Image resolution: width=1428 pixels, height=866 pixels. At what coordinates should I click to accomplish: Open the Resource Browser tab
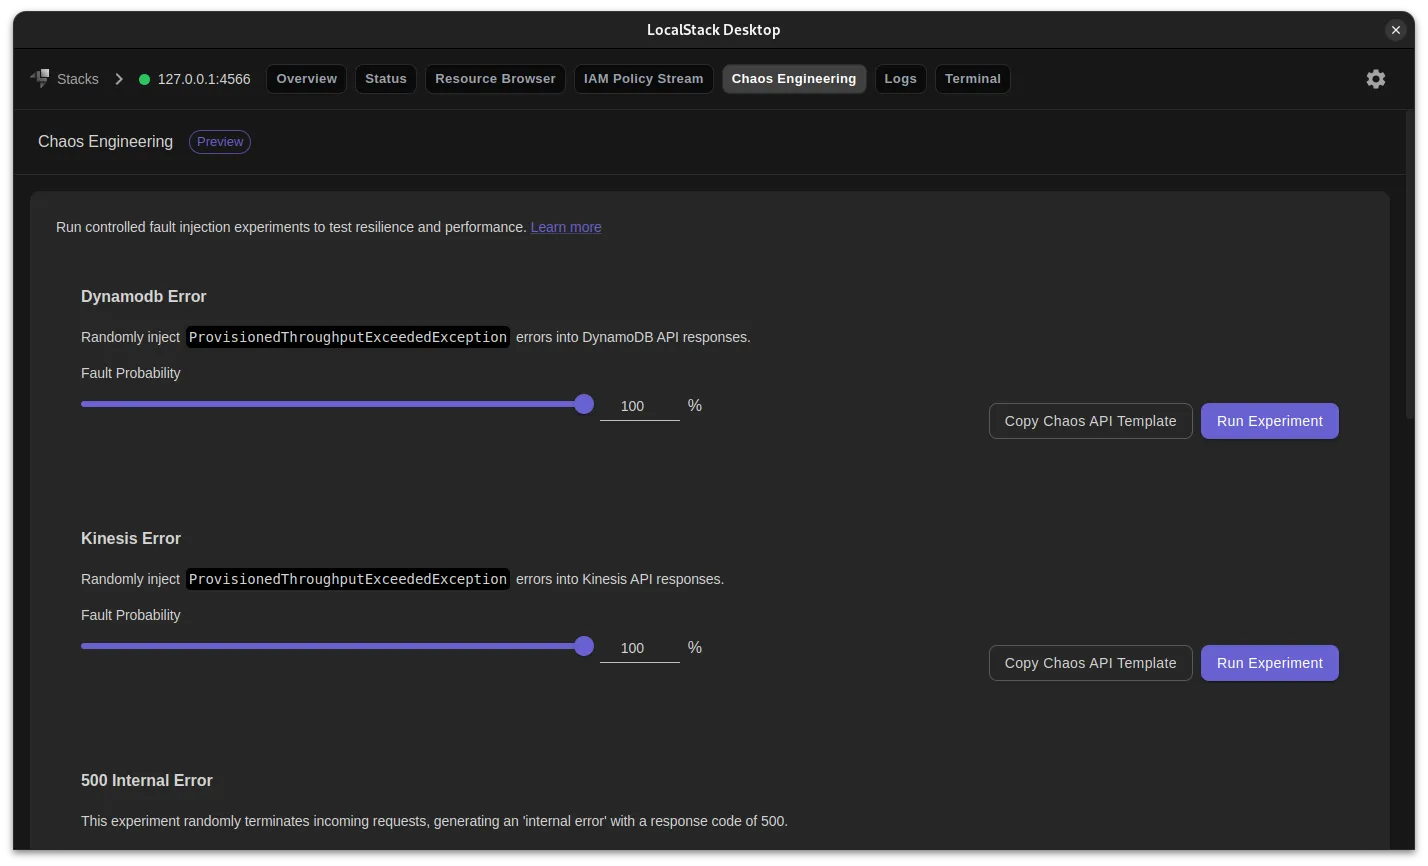coord(495,78)
